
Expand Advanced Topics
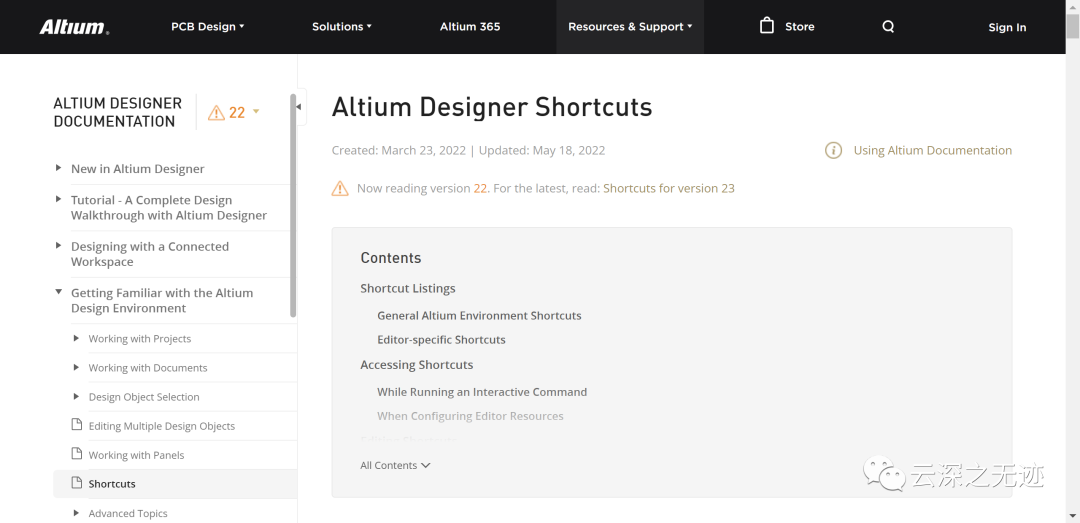click(x=76, y=513)
